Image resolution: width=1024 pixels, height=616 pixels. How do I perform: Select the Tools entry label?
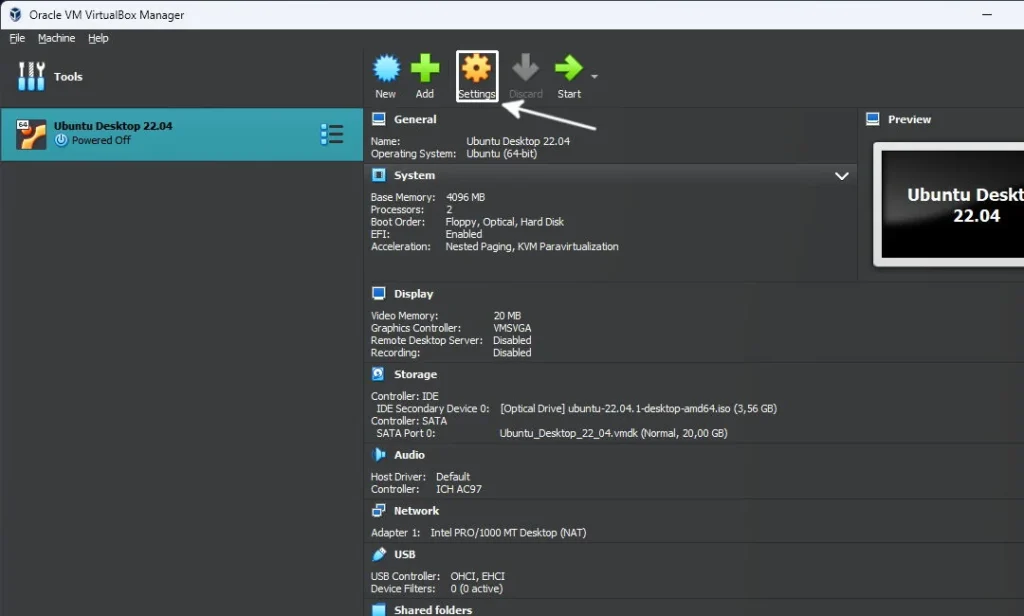[x=68, y=76]
